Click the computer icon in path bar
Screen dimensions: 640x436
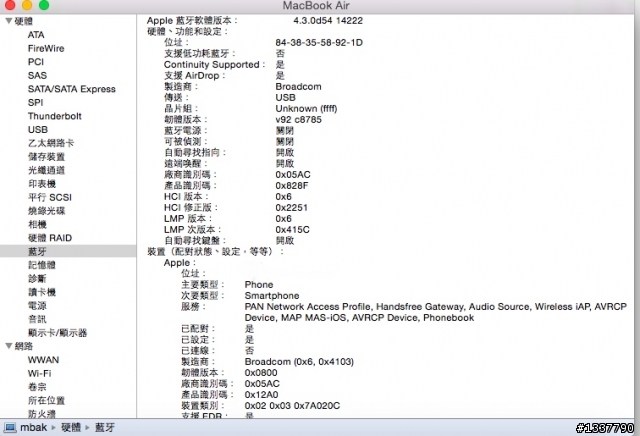point(10,427)
